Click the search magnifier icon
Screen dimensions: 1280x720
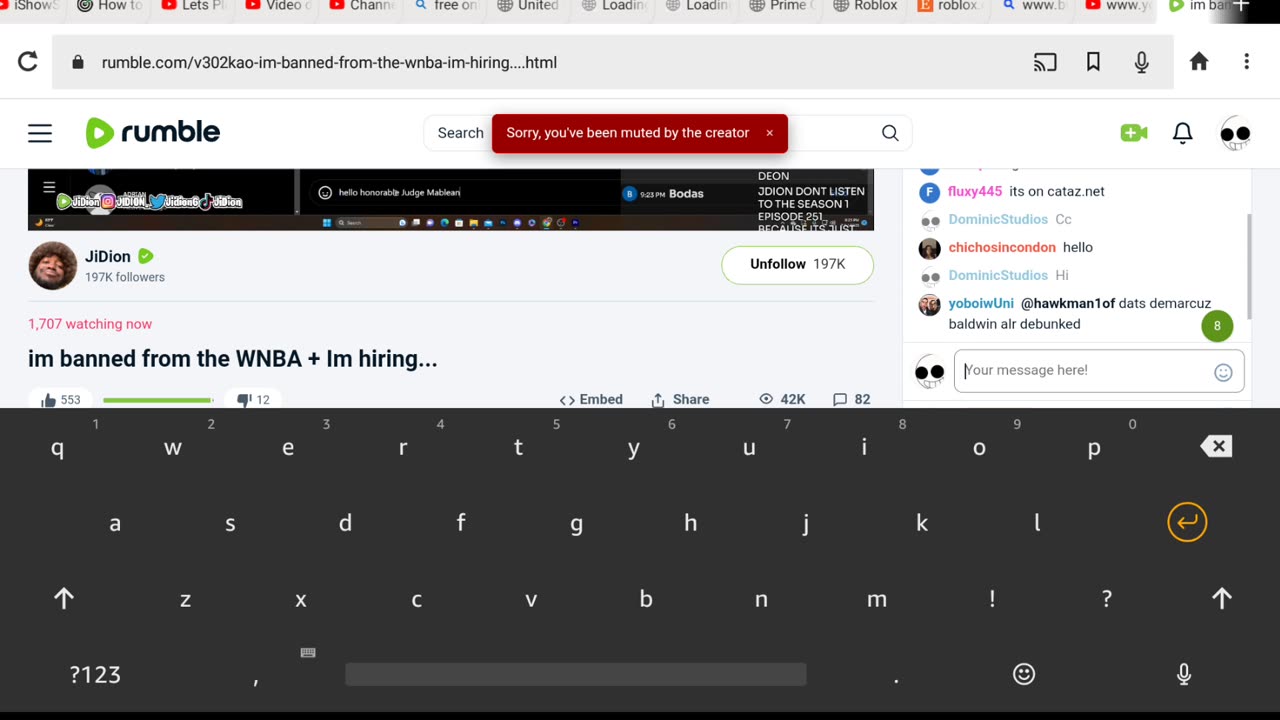(890, 133)
